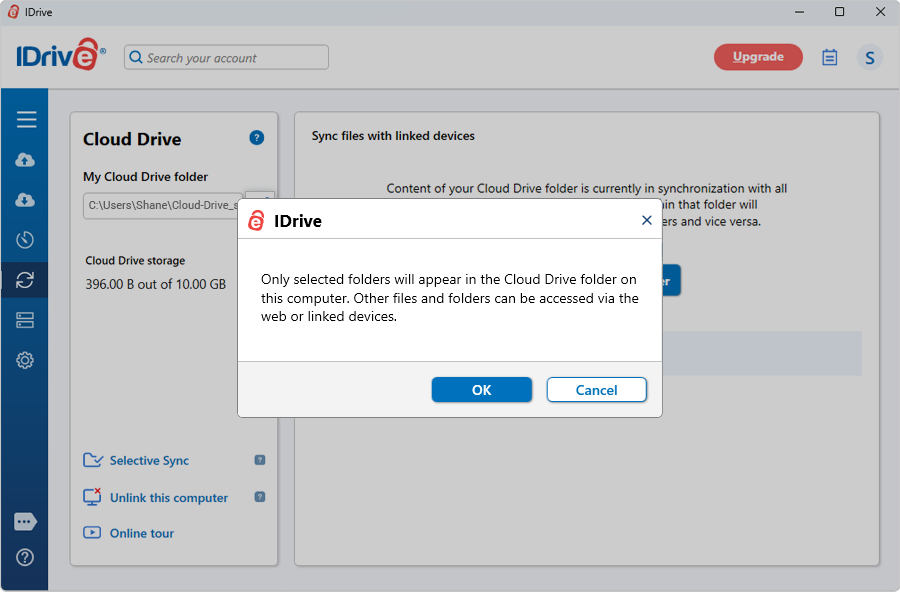Image resolution: width=900 pixels, height=592 pixels.
Task: Open the Server backup icon
Action: coord(25,320)
